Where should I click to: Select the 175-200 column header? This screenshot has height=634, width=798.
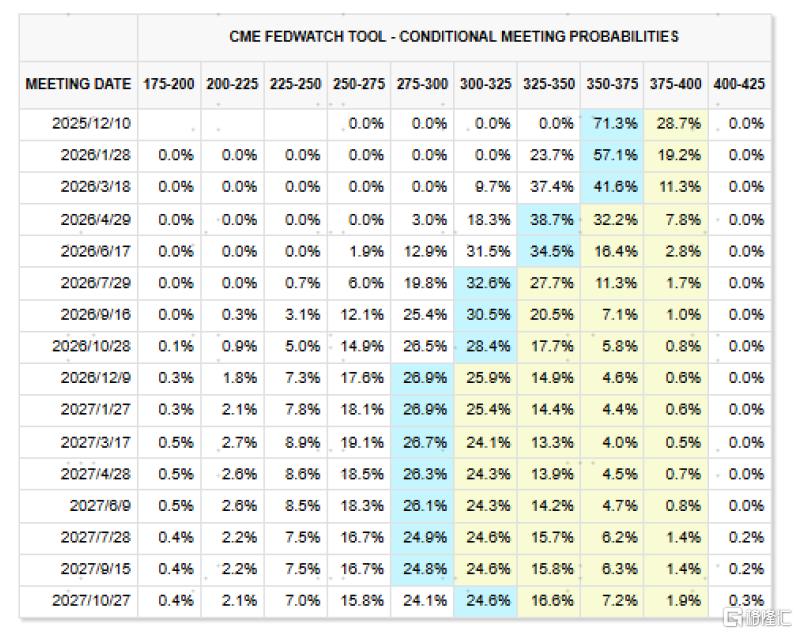[x=169, y=84]
